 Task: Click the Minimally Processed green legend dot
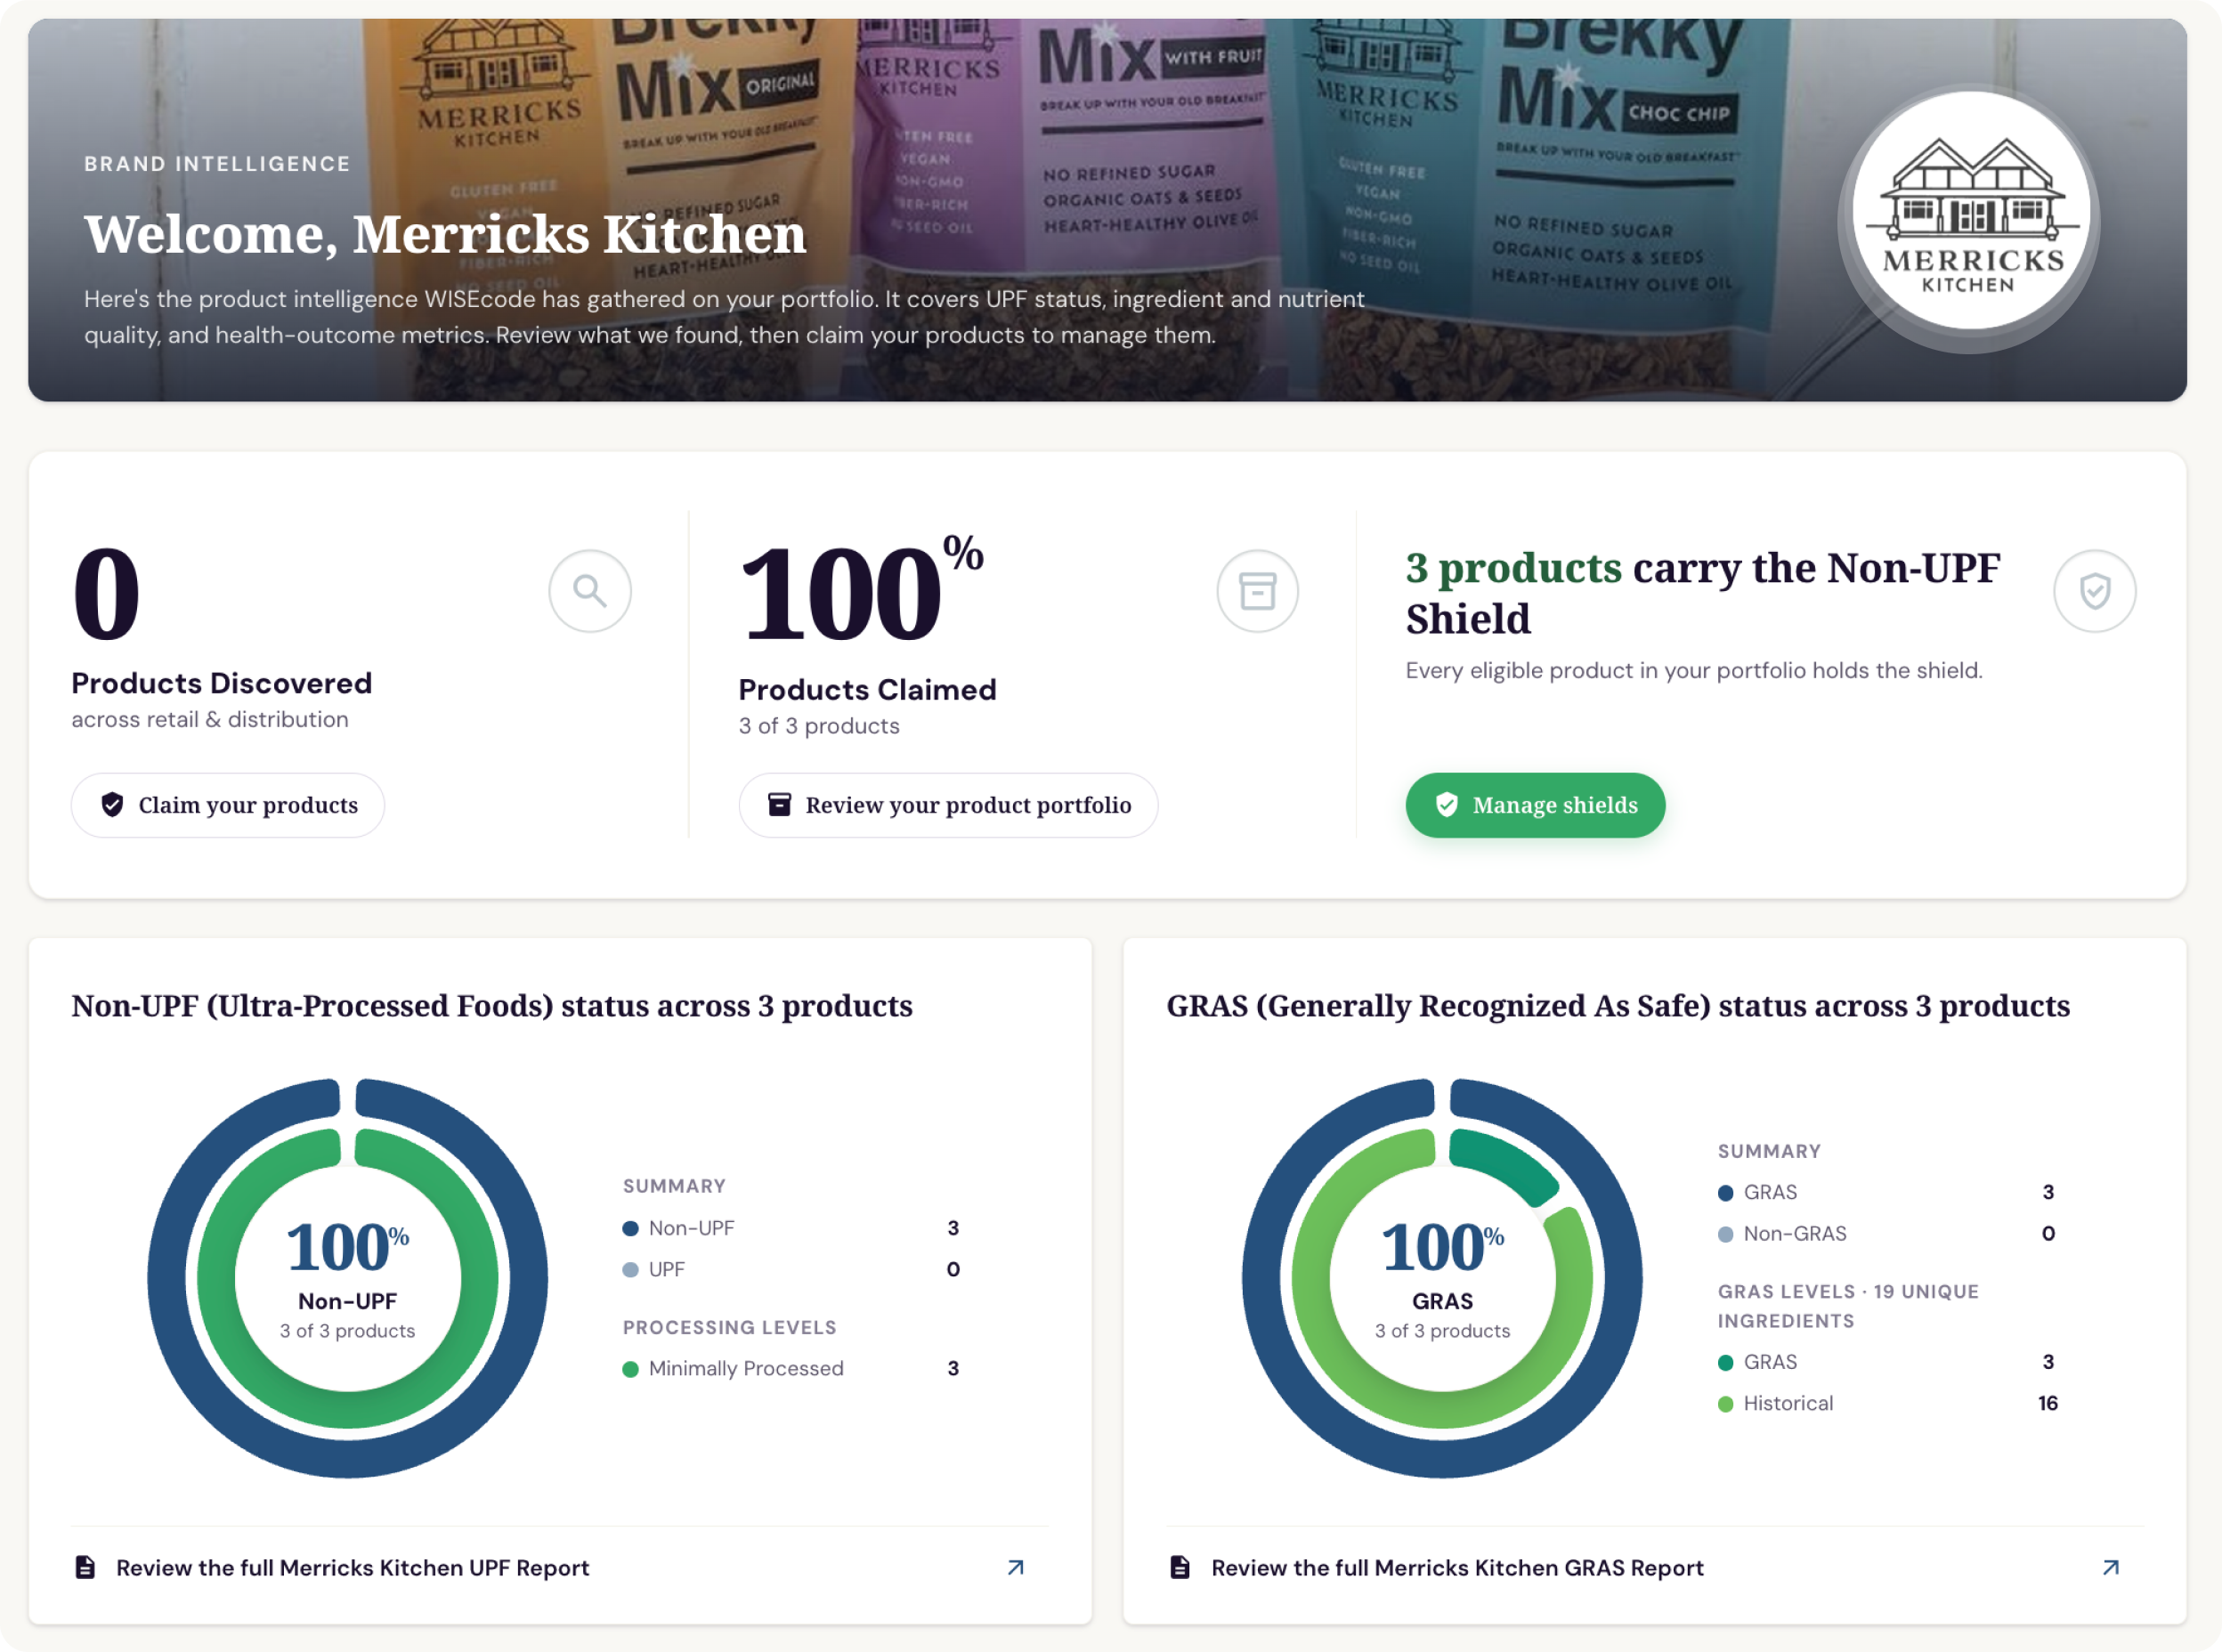[x=630, y=1369]
